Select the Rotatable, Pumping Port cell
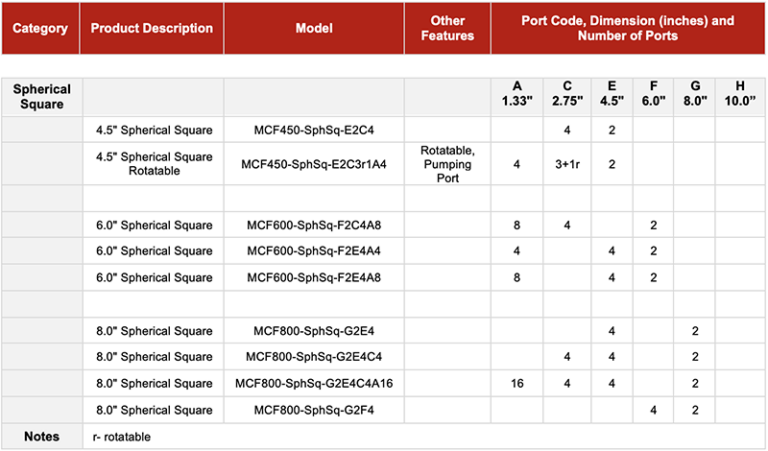 click(x=447, y=164)
